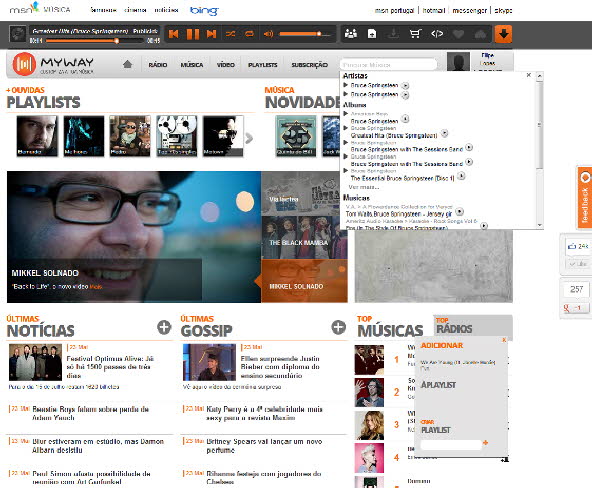Screen dimensions: 592x488
Task: Open the user profile avatar
Action: (458, 62)
